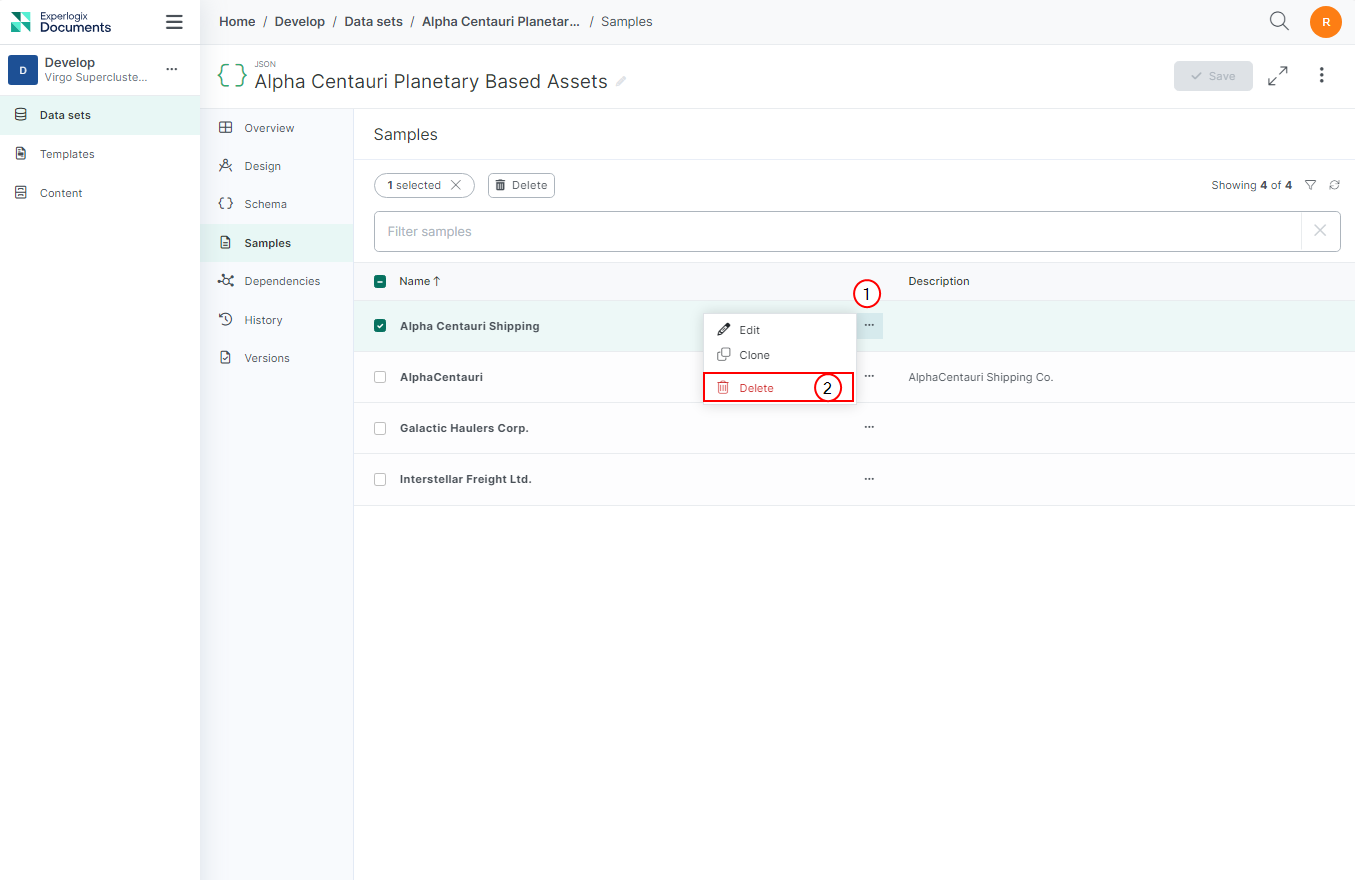Open the Schema tab
The height and width of the screenshot is (880, 1355).
[x=265, y=204]
